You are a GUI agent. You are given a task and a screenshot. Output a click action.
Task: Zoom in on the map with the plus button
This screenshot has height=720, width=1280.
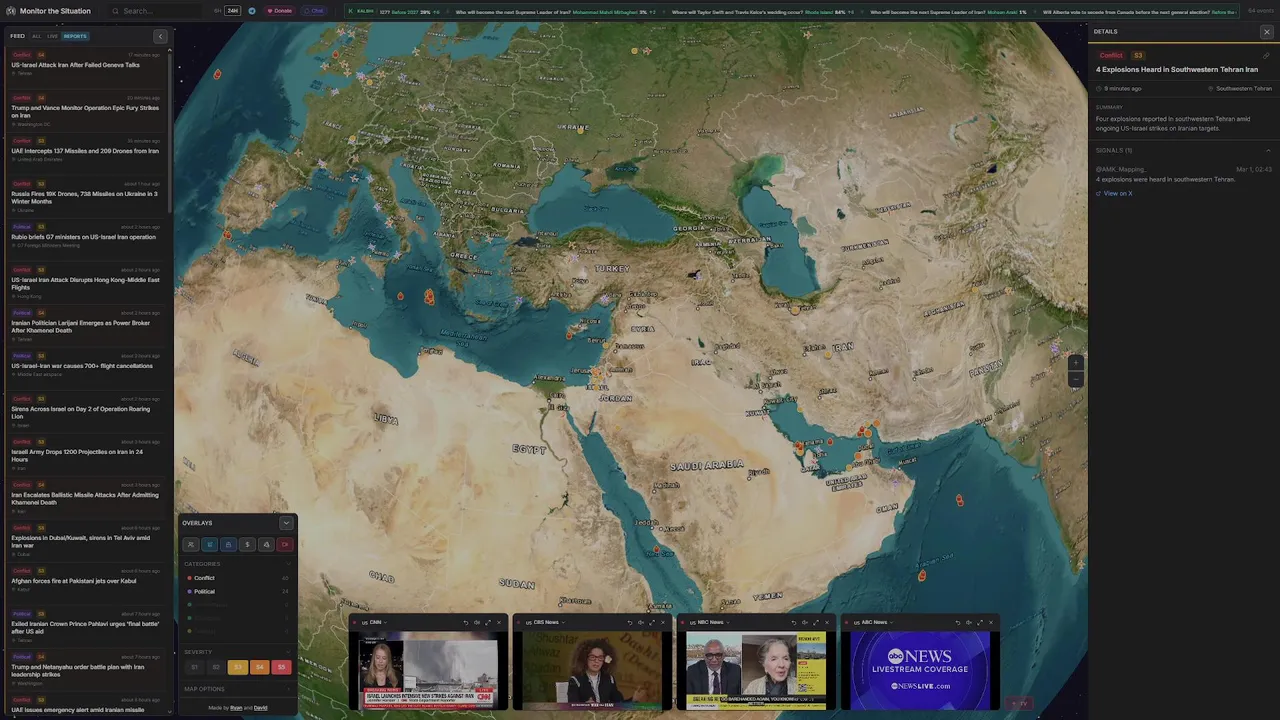point(1075,363)
